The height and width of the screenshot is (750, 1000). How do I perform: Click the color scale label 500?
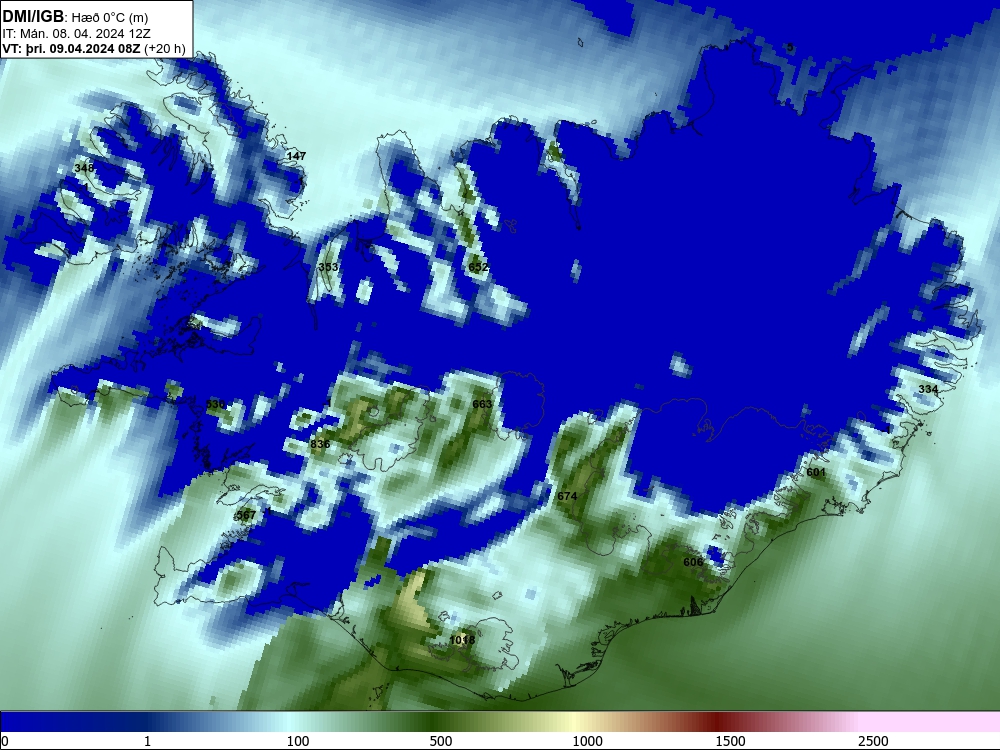click(441, 741)
